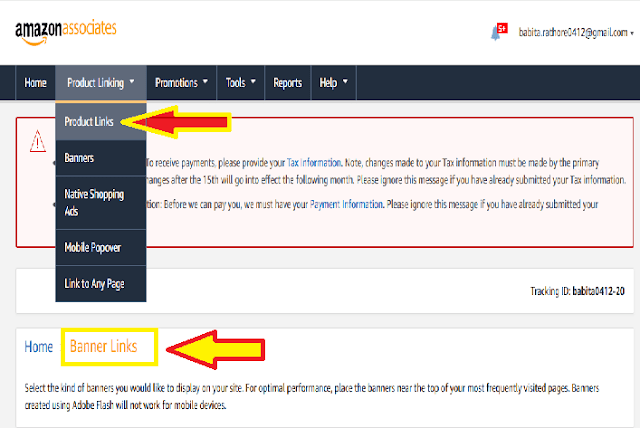Screen dimensions: 640x428
Task: Open the Reports nav item
Action: (x=288, y=83)
